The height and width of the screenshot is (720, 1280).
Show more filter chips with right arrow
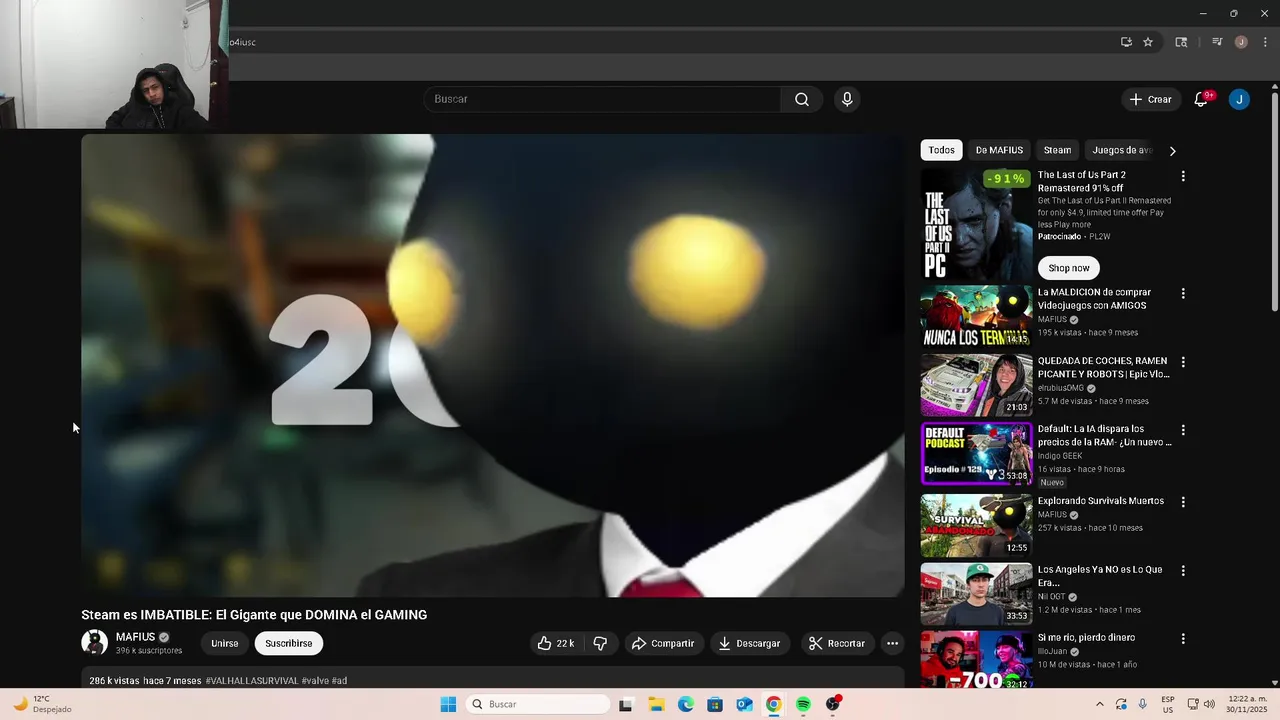(x=1172, y=151)
